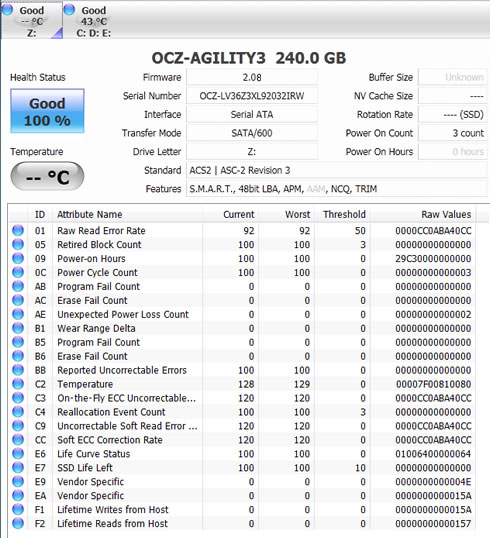
Task: Click the status icon for Soft ECC Correction Rate
Action: point(18,440)
